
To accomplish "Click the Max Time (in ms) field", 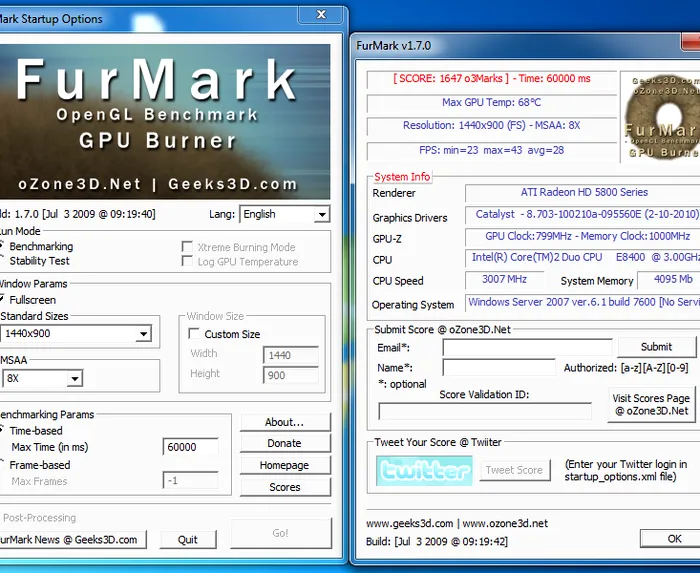I will pos(191,447).
